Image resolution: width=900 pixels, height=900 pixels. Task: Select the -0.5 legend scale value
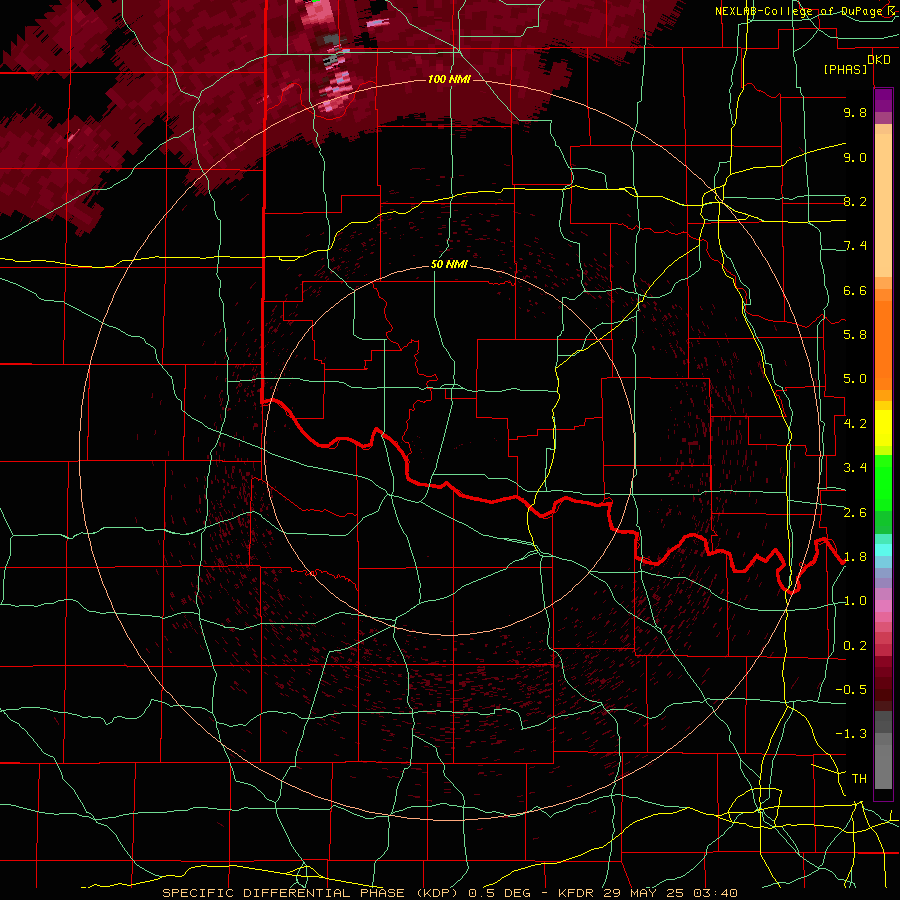pos(851,690)
